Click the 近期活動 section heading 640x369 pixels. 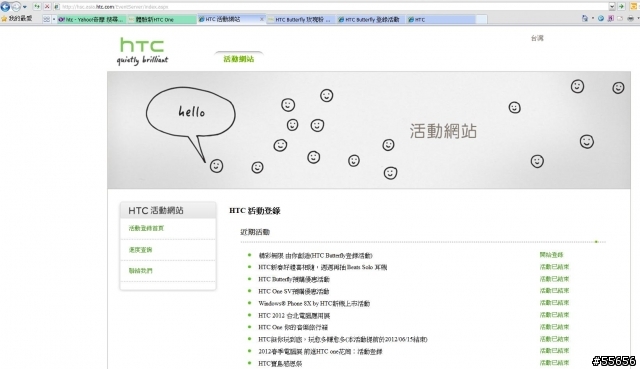(x=255, y=232)
